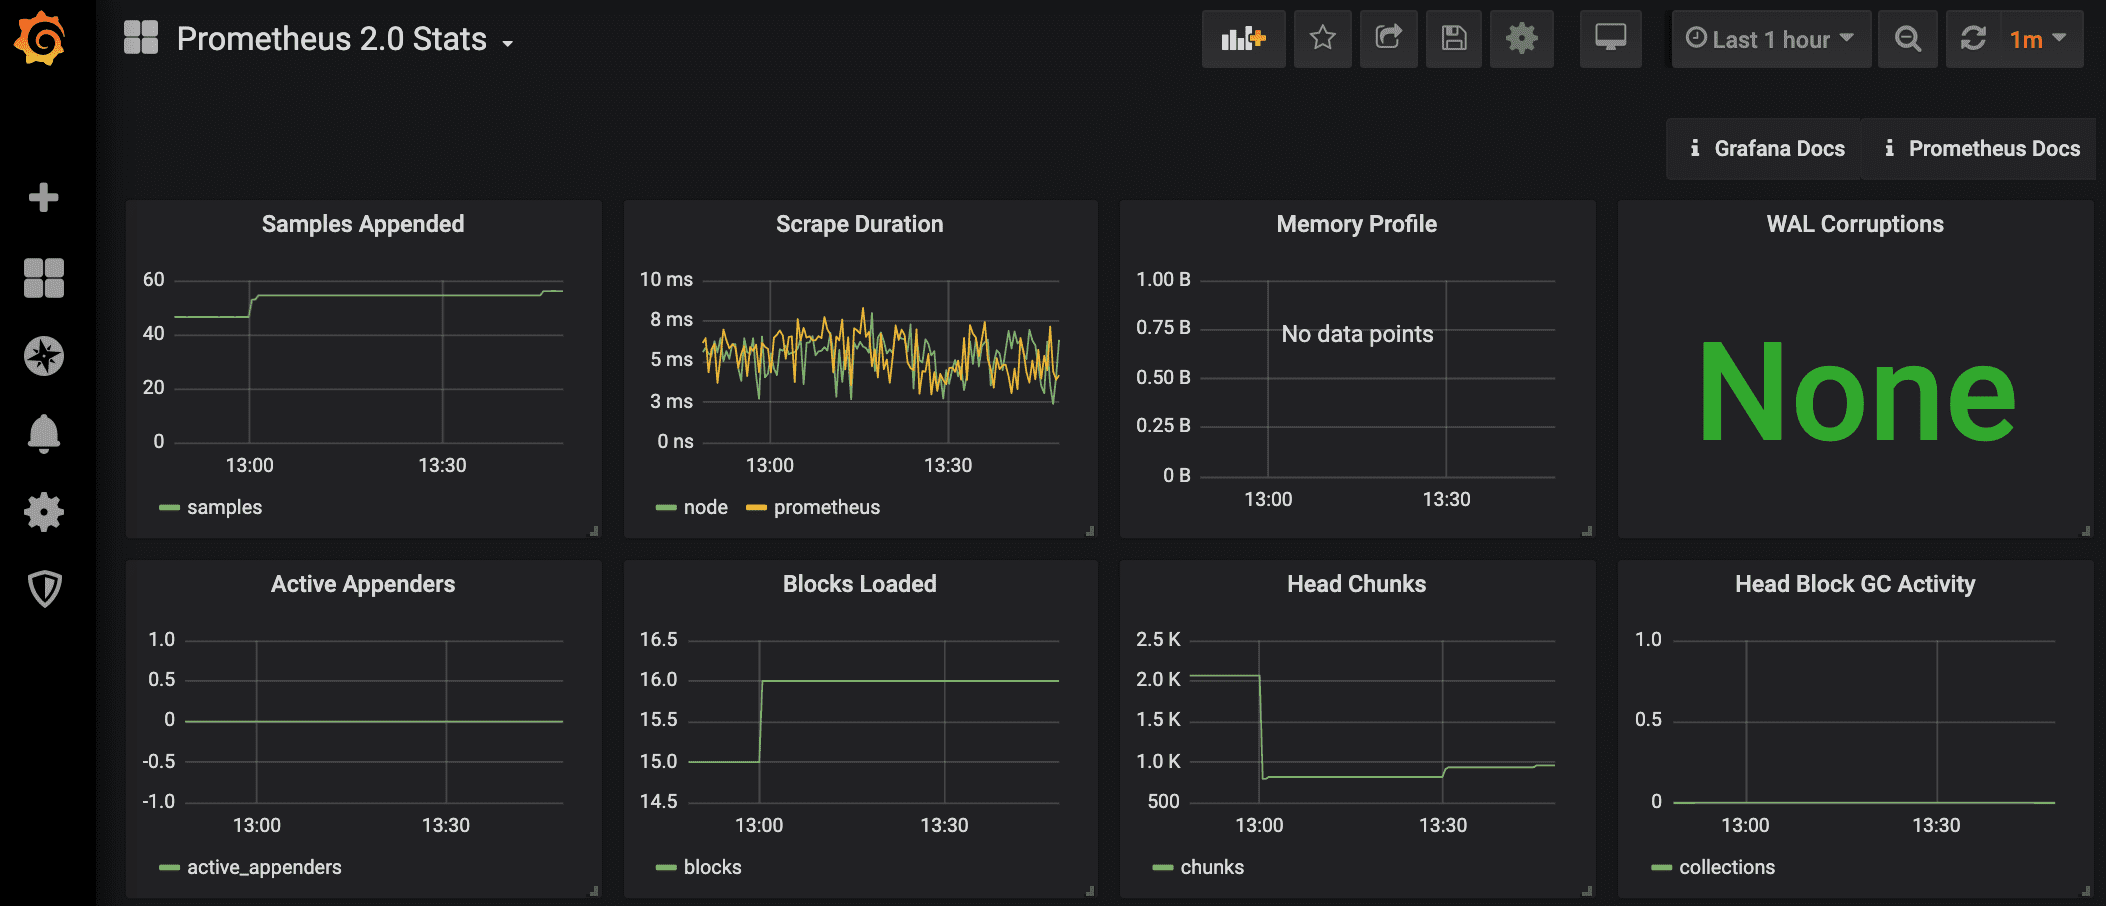Open the Dashboards icon in sidebar
Viewport: 2106px width, 906px height.
coord(43,278)
